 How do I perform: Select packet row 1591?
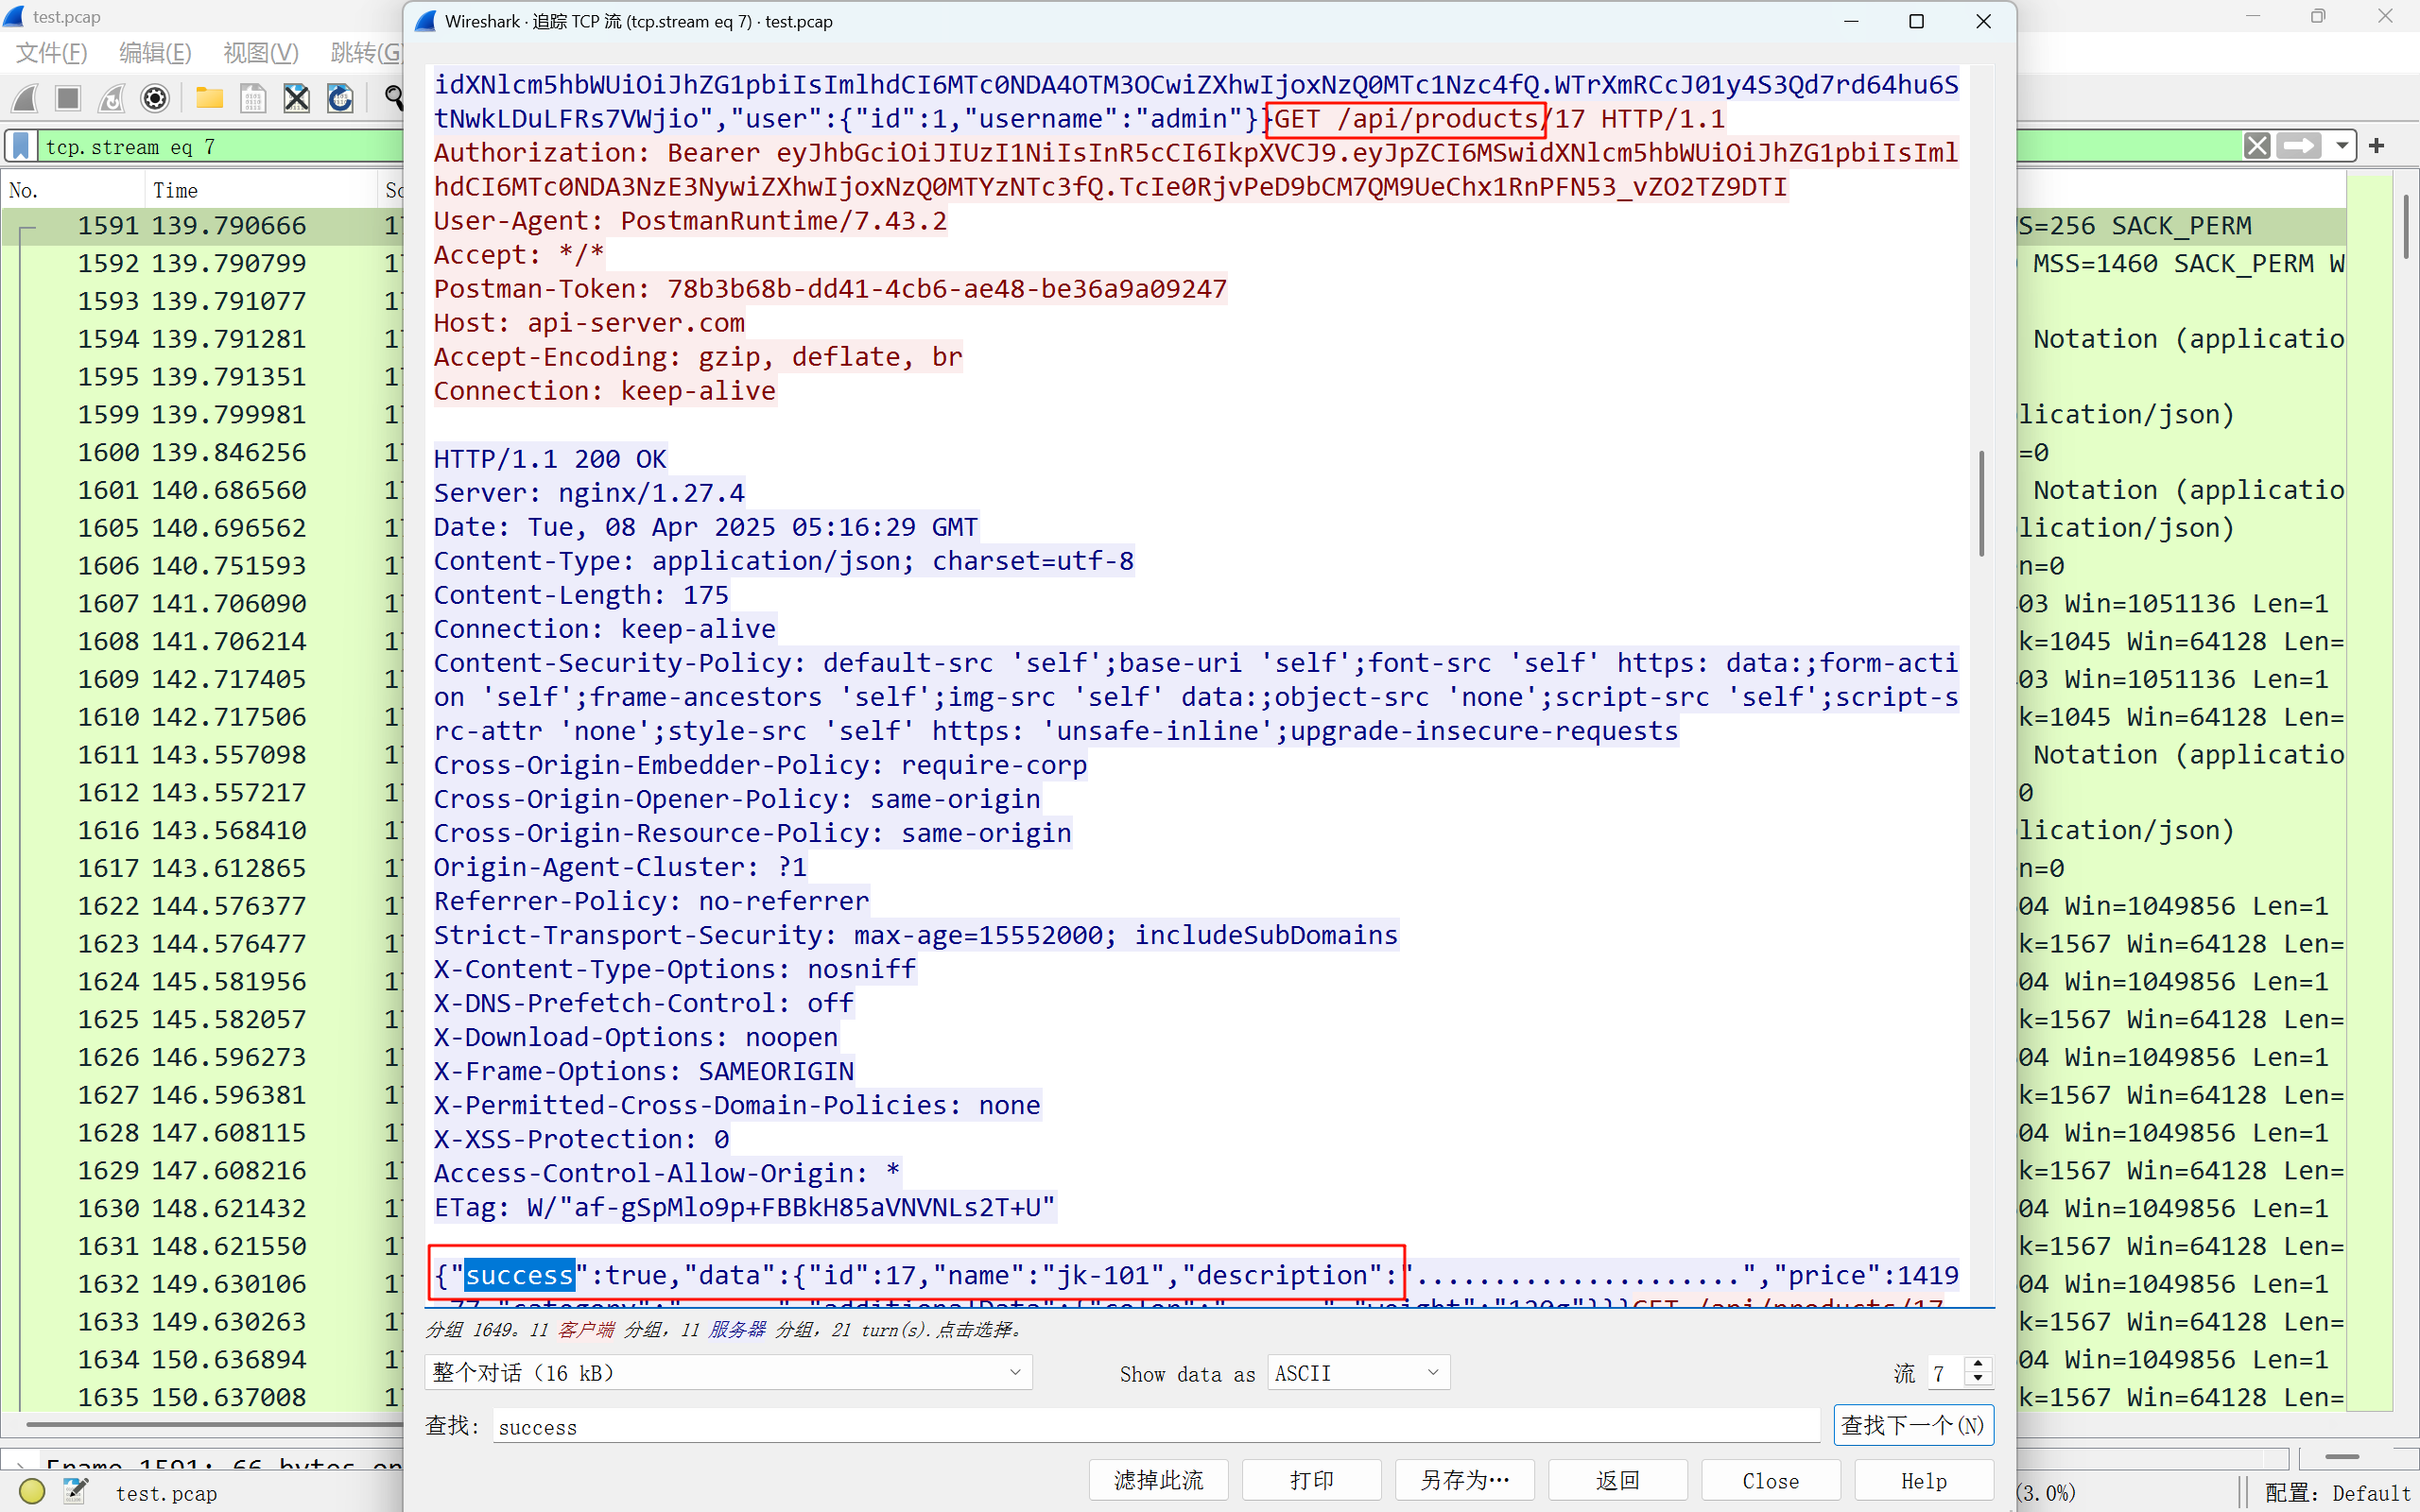[202, 226]
